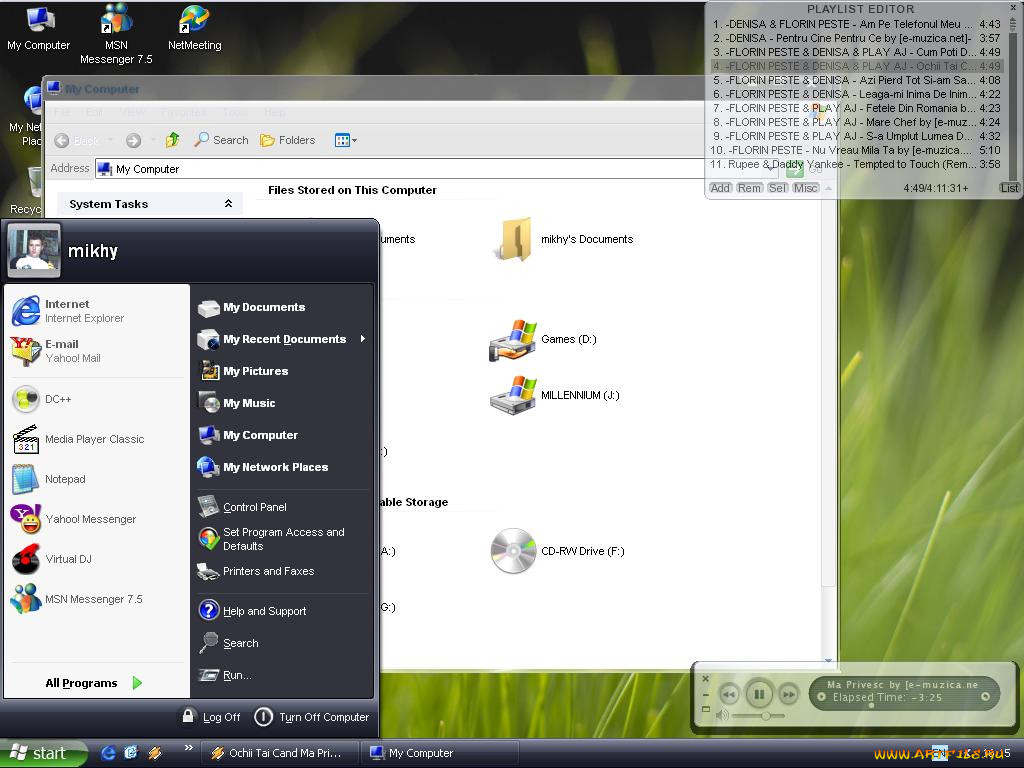Viewport: 1024px width, 768px height.
Task: Select playlist track 1 Am Pe Telefonul Meu
Action: [x=856, y=24]
